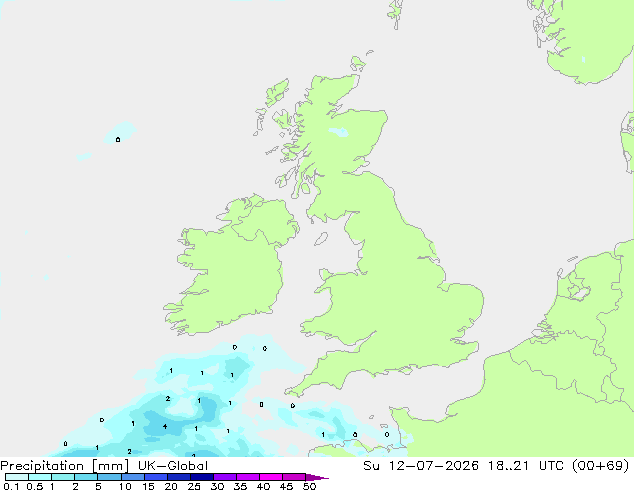This screenshot has width=634, height=490.
Task: Click the legend scale label '30'
Action: click(217, 486)
